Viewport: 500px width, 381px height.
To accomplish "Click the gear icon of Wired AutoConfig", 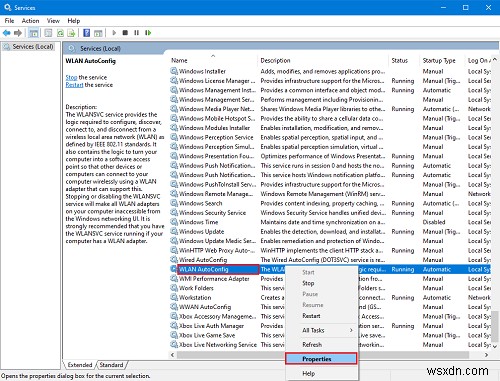I will [174, 260].
